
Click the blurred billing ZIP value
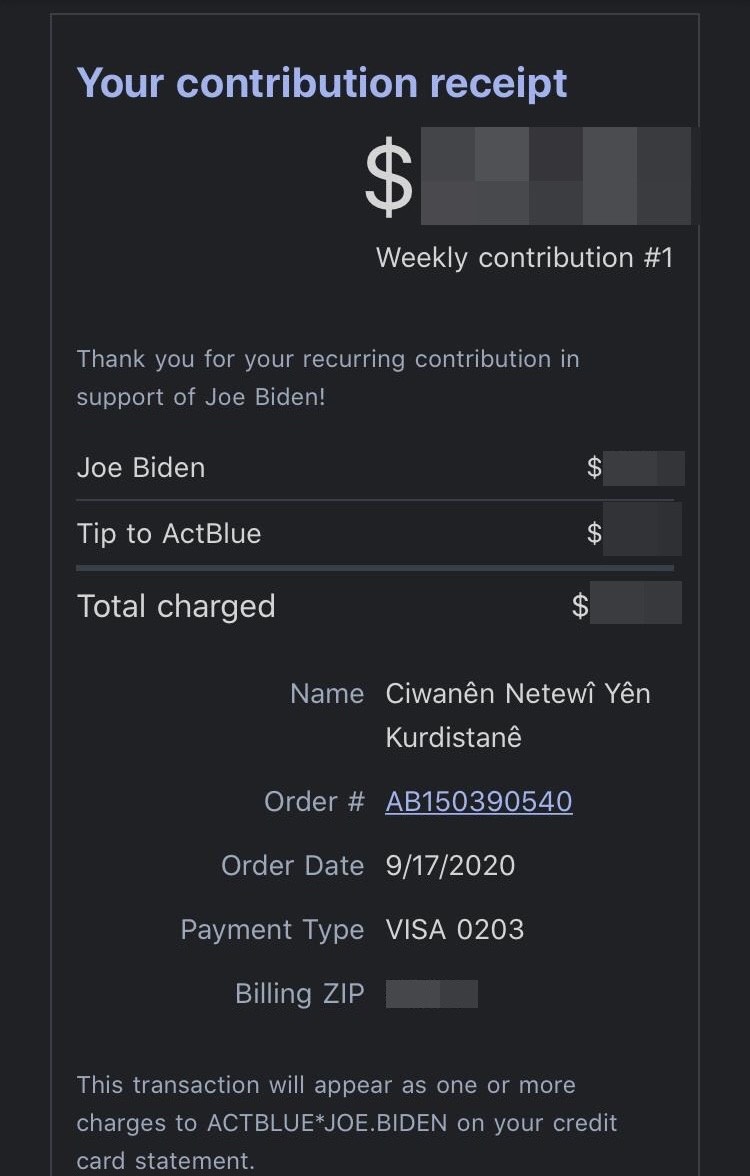(432, 994)
